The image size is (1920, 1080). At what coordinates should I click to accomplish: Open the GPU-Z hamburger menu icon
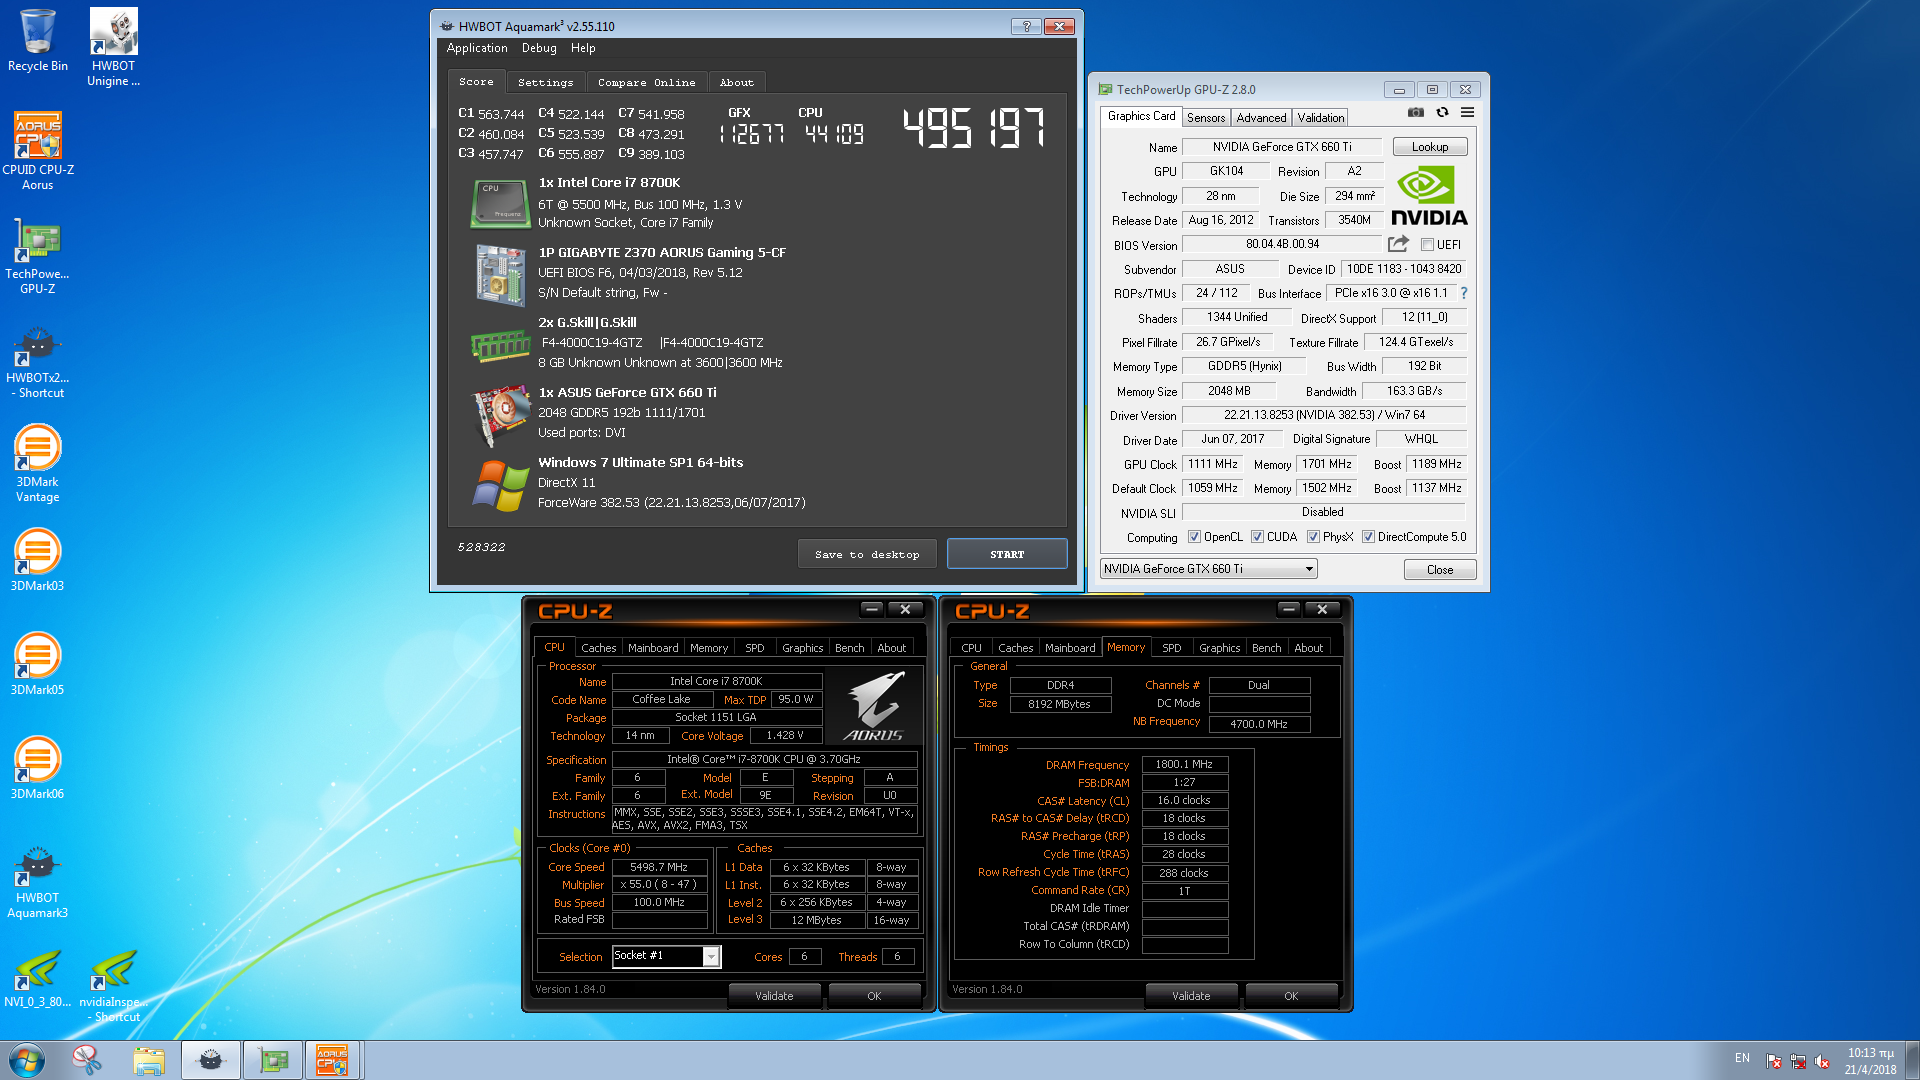(x=1467, y=113)
